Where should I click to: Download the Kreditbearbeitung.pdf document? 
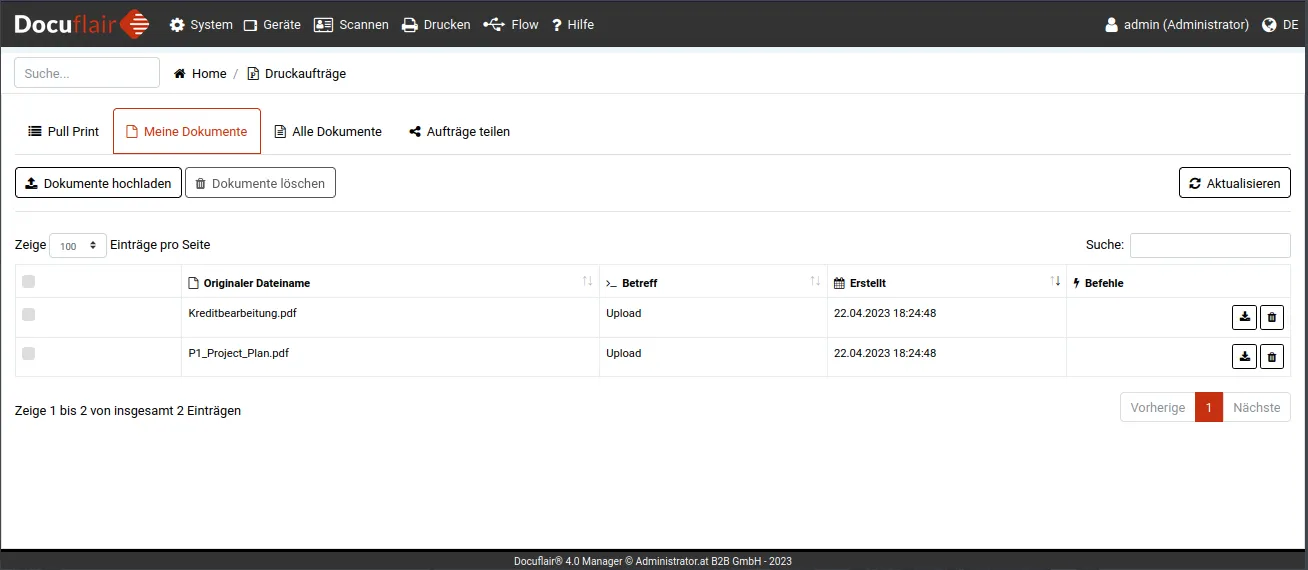[x=1244, y=318]
